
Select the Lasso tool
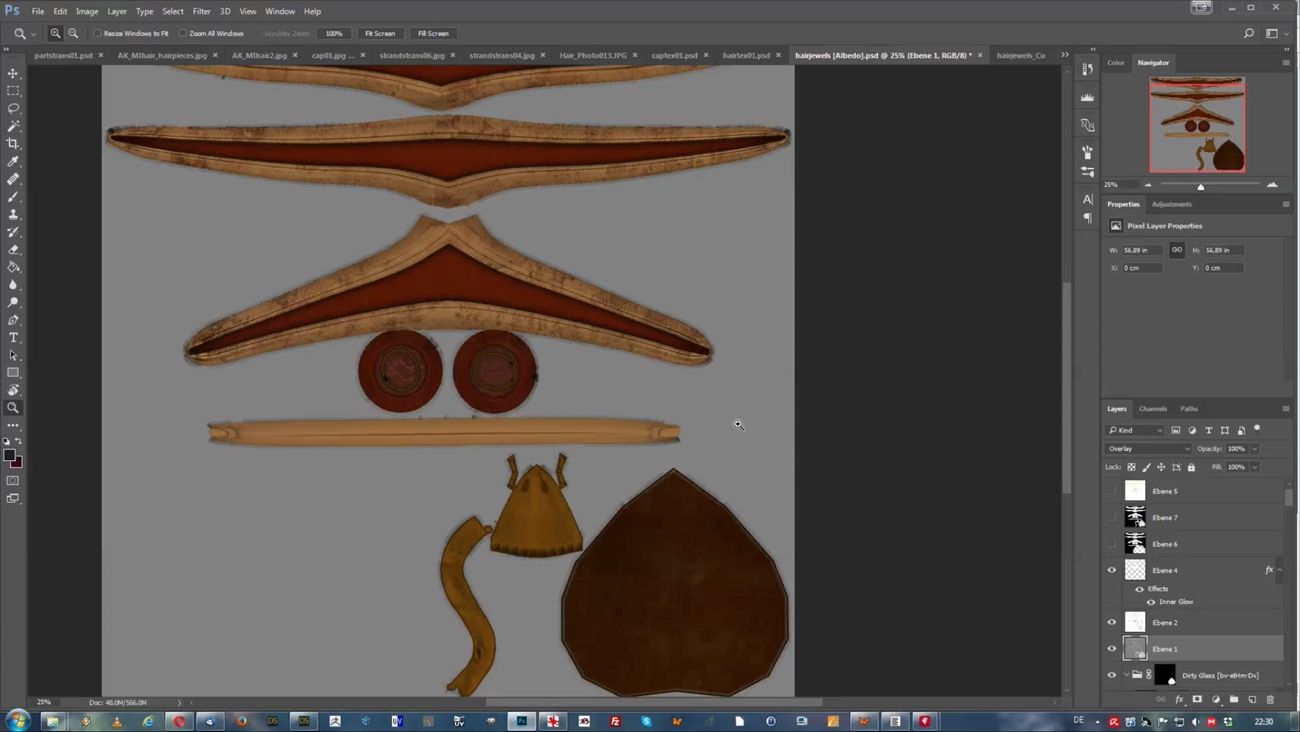13,108
